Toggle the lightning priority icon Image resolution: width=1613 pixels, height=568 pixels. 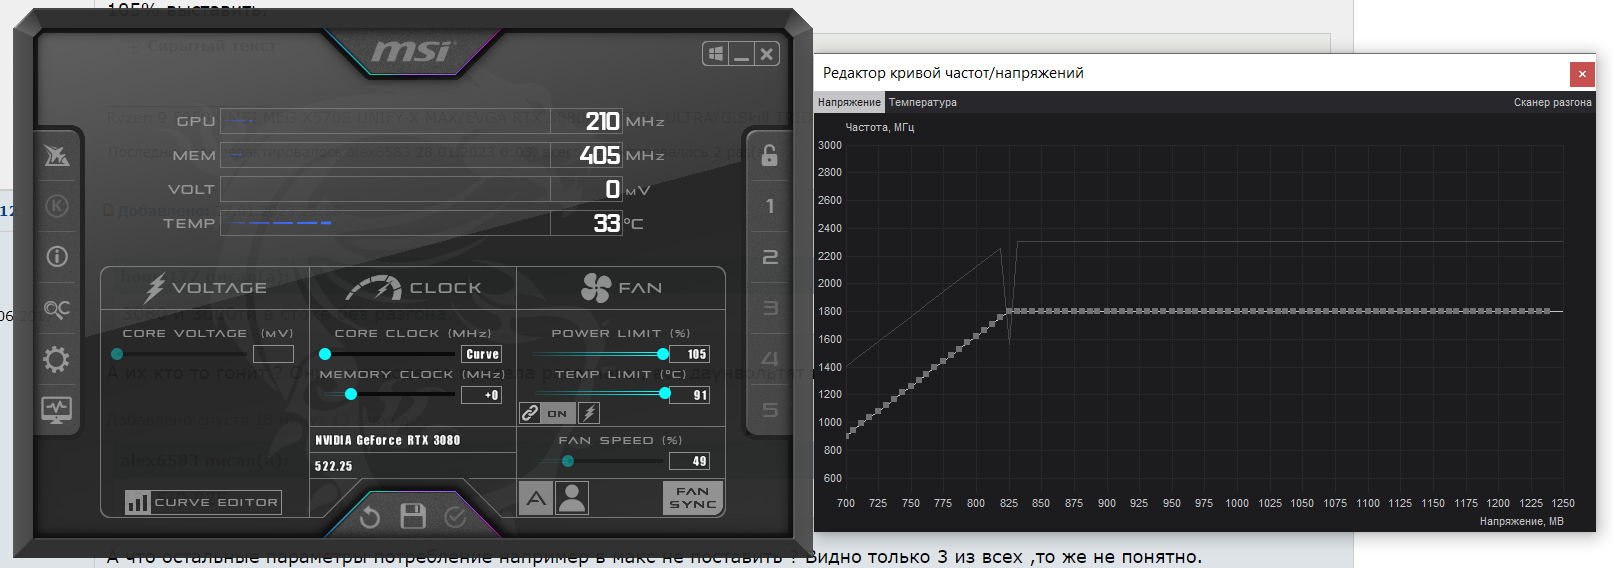589,413
